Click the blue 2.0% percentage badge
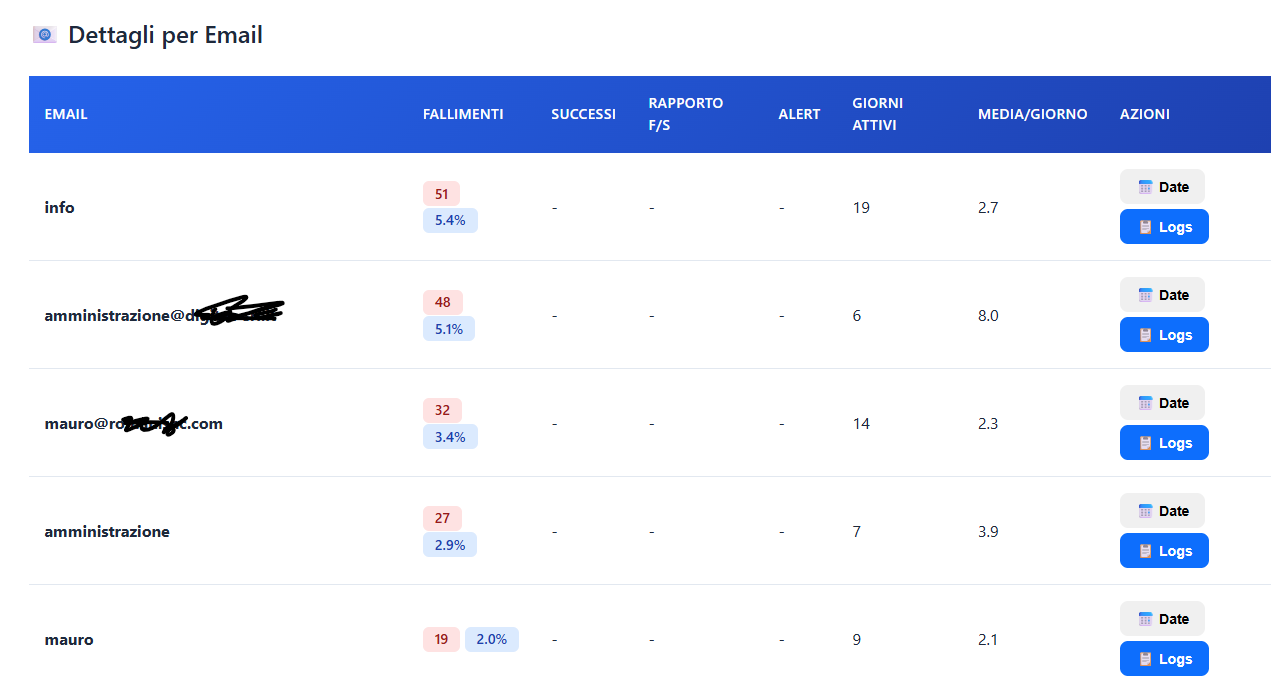This screenshot has height=689, width=1271. (x=491, y=639)
